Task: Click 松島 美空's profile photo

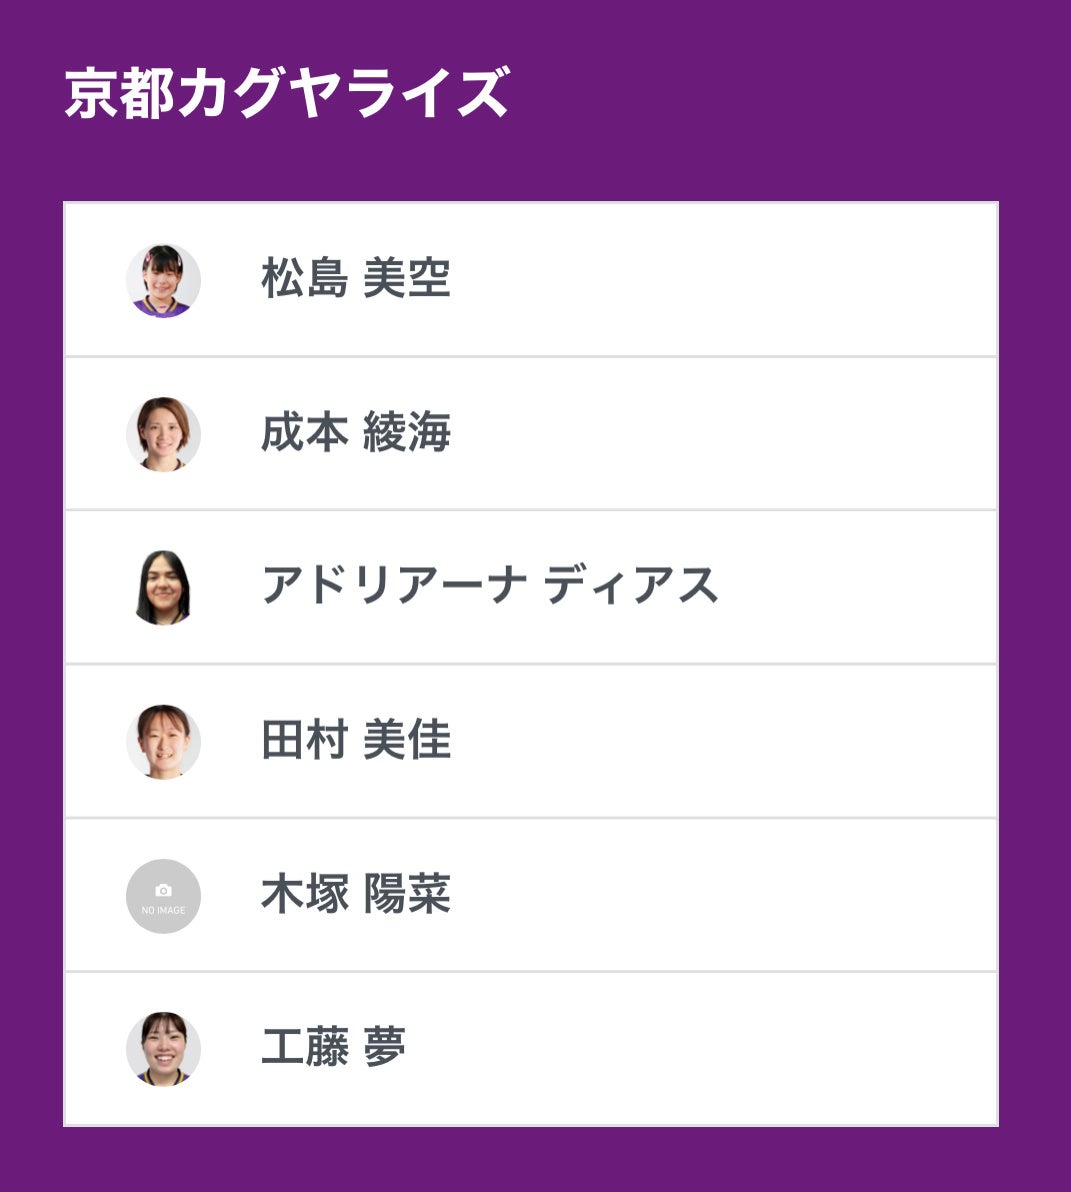Action: point(163,281)
